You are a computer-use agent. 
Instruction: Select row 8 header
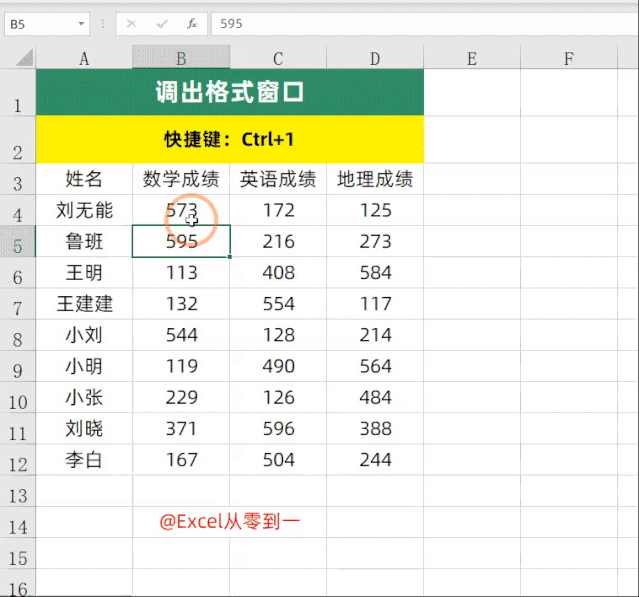(18, 335)
